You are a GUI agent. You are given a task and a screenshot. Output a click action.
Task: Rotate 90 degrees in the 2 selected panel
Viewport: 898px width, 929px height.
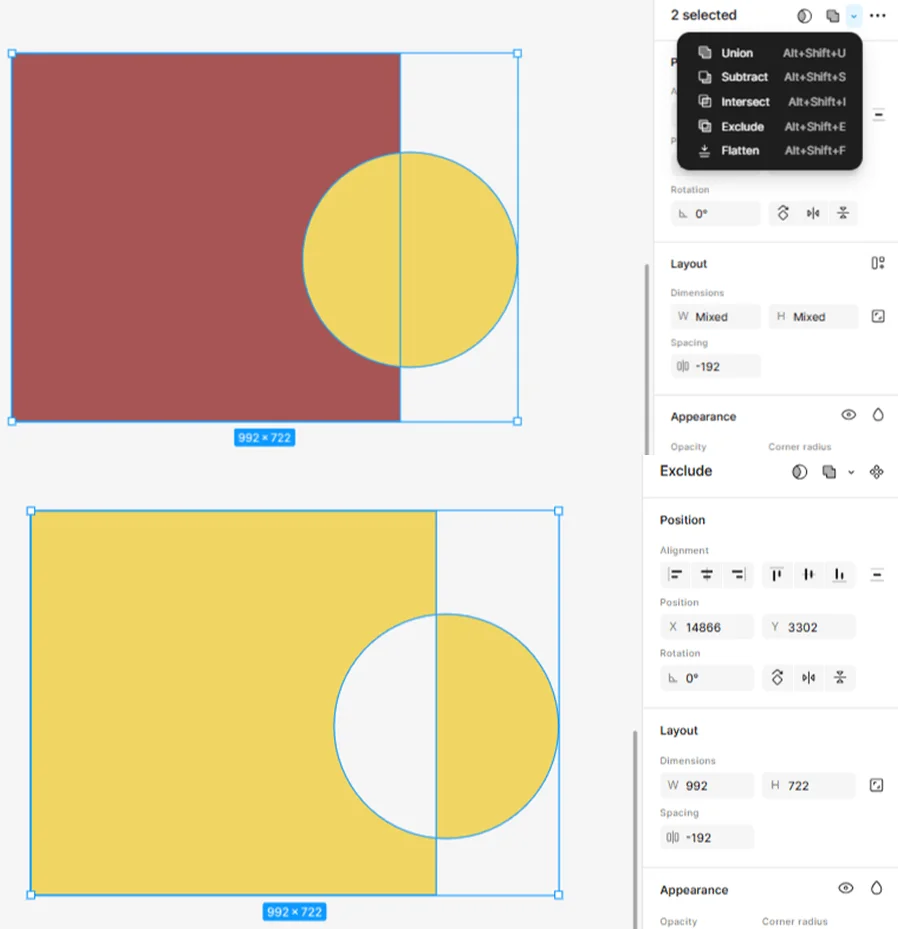782,213
